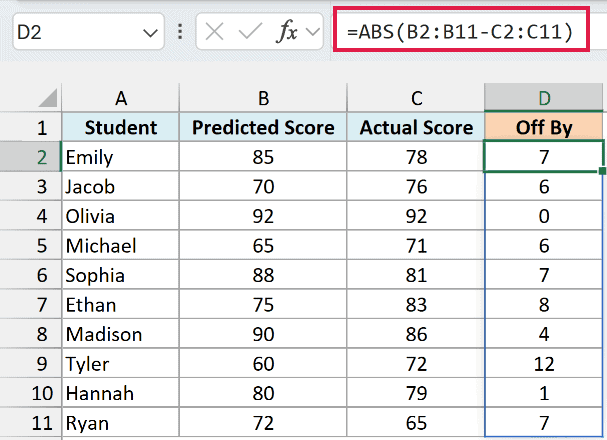Select the cell containing Madison
The width and height of the screenshot is (607, 440).
click(x=120, y=334)
